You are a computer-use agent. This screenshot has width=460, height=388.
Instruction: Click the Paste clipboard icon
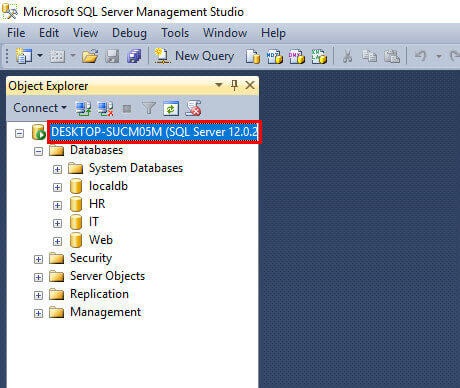(392, 56)
